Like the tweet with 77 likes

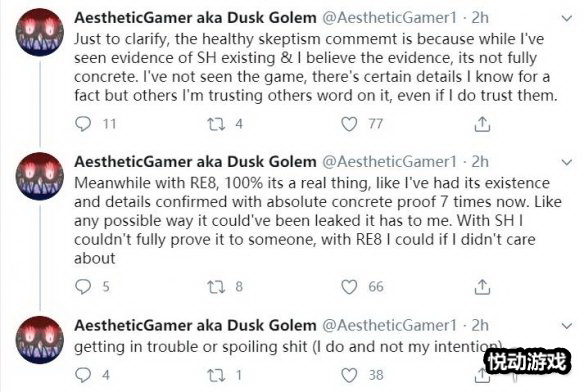[x=349, y=124]
